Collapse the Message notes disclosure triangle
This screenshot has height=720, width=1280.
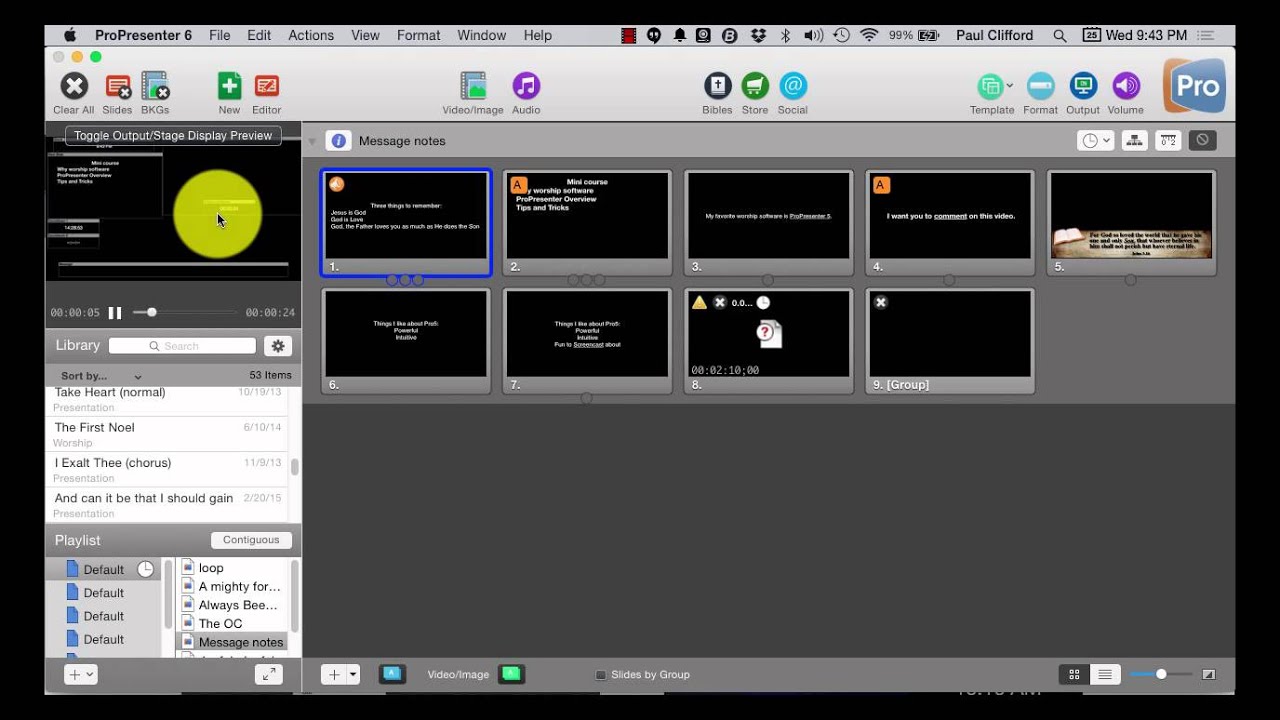point(313,142)
